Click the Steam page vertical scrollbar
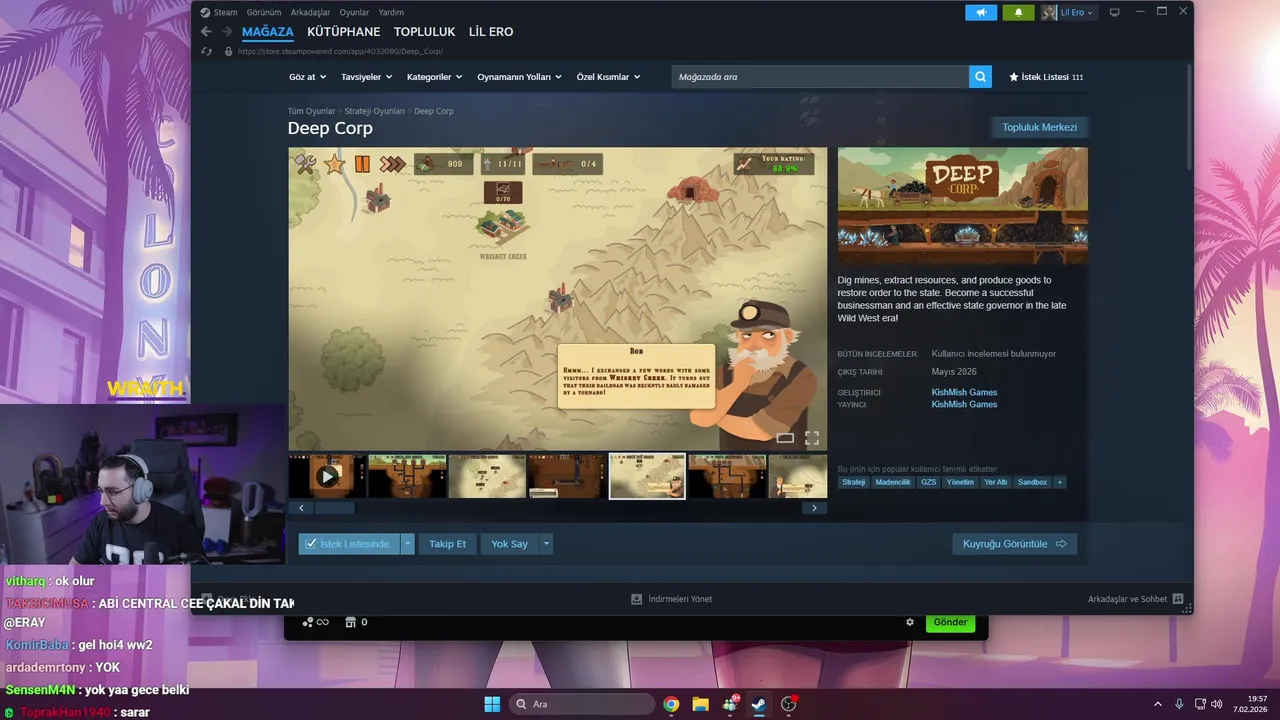1280x720 pixels. click(x=1189, y=117)
